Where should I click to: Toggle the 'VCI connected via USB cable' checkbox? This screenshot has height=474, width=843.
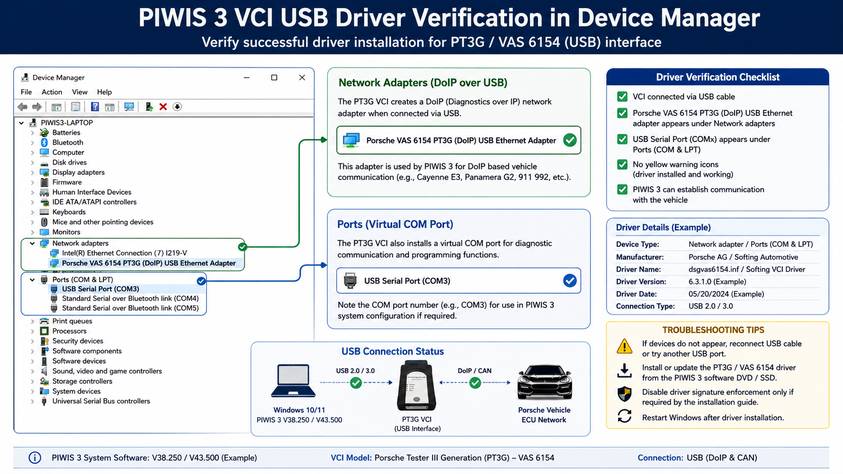(x=622, y=97)
